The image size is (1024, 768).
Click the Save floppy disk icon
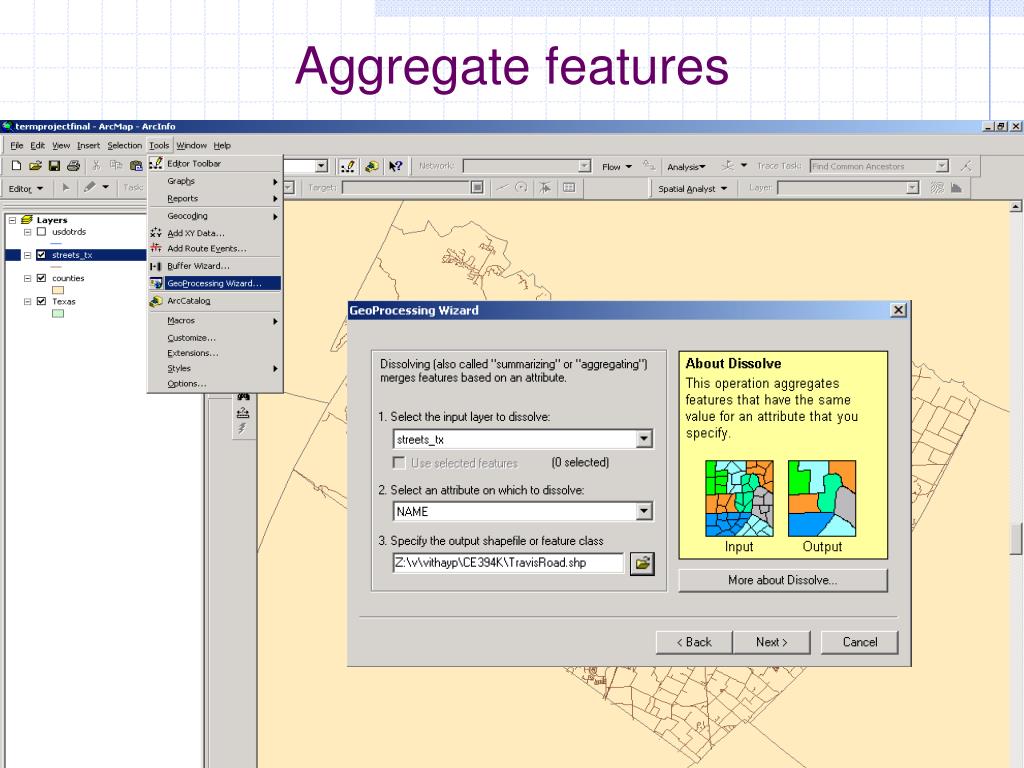pos(54,166)
